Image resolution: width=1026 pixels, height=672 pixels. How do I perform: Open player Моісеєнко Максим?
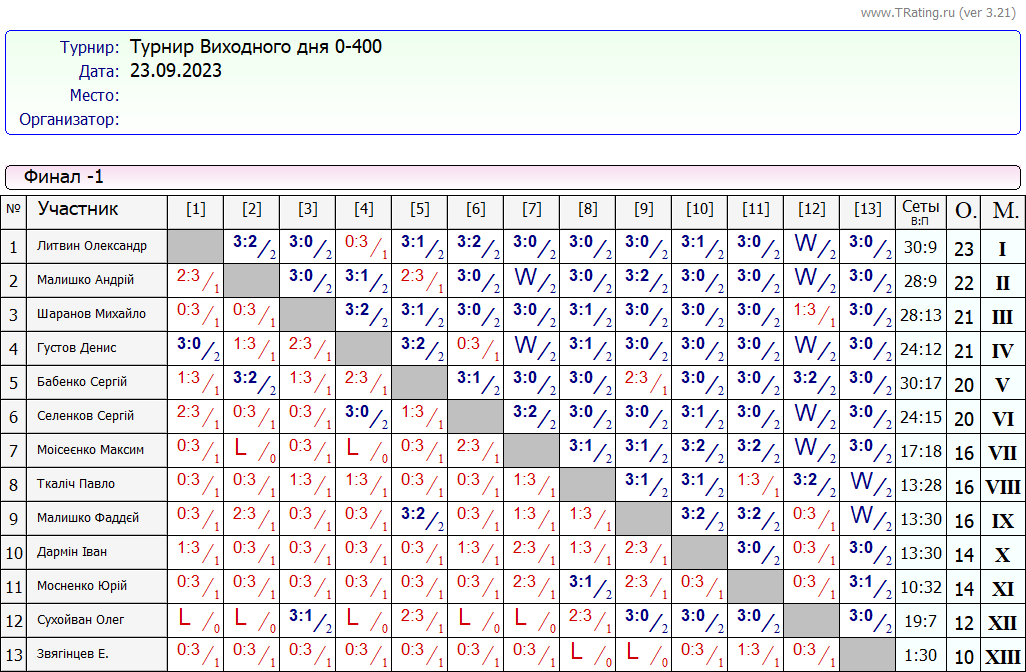click(90, 450)
